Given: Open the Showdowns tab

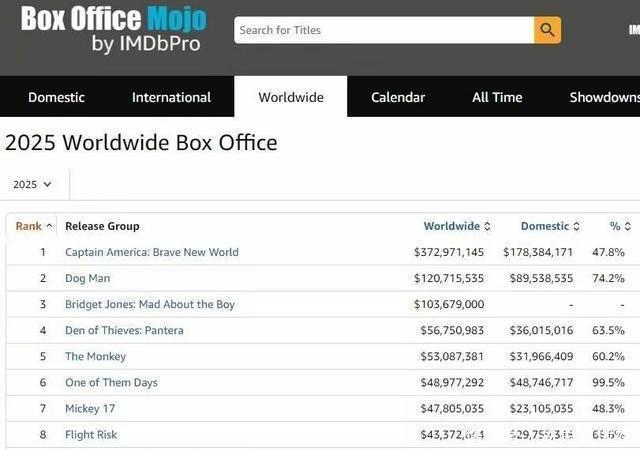Looking at the screenshot, I should point(603,97).
